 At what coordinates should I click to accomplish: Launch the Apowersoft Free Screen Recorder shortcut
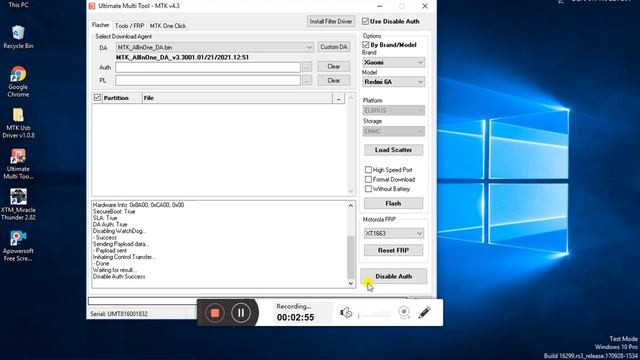(18, 246)
